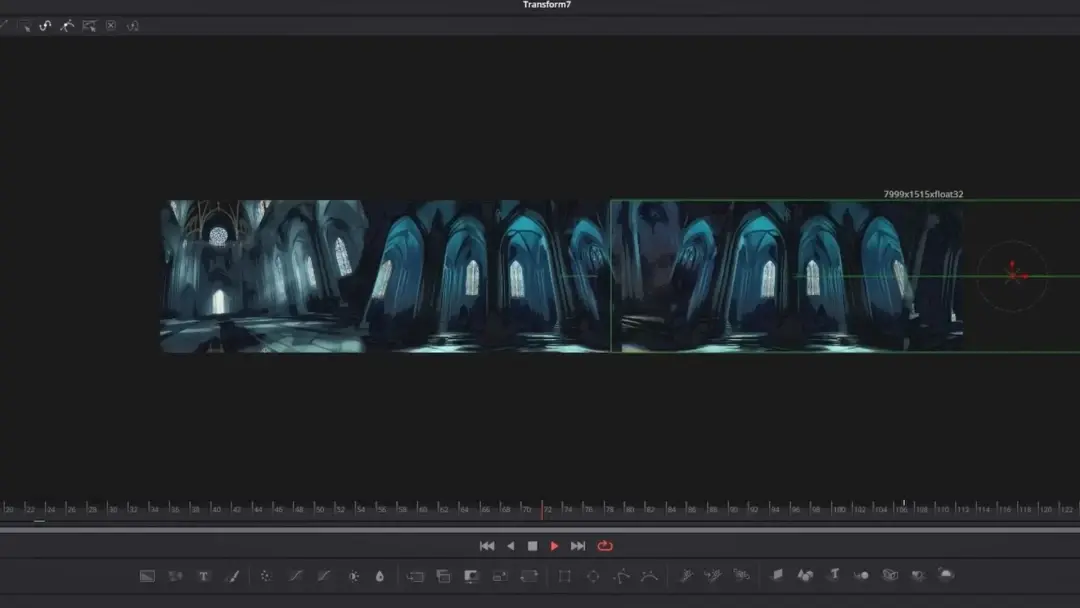Add an Ellipse mask tool
The width and height of the screenshot is (1080, 608).
(593, 576)
